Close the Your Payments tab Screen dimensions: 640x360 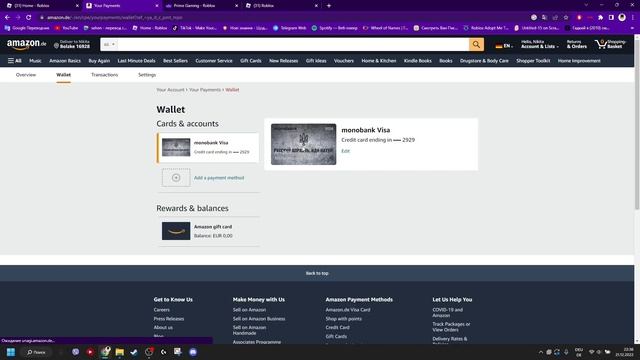click(157, 6)
